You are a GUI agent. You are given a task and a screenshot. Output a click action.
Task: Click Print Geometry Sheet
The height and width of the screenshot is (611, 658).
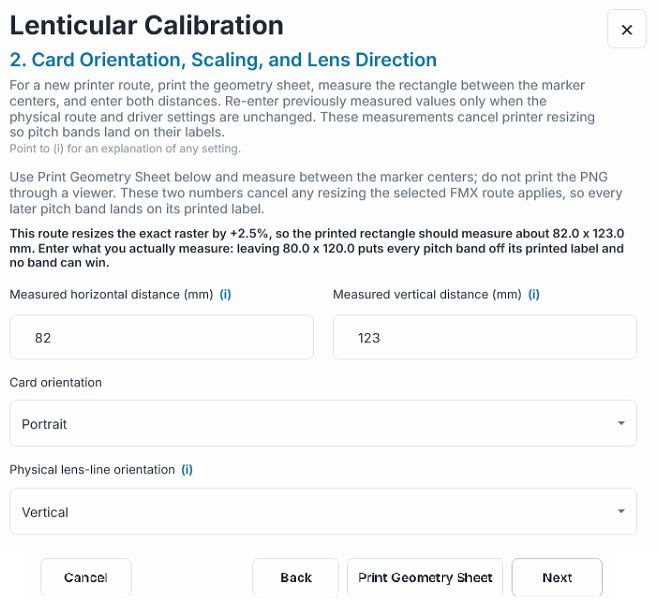pyautogui.click(x=425, y=577)
